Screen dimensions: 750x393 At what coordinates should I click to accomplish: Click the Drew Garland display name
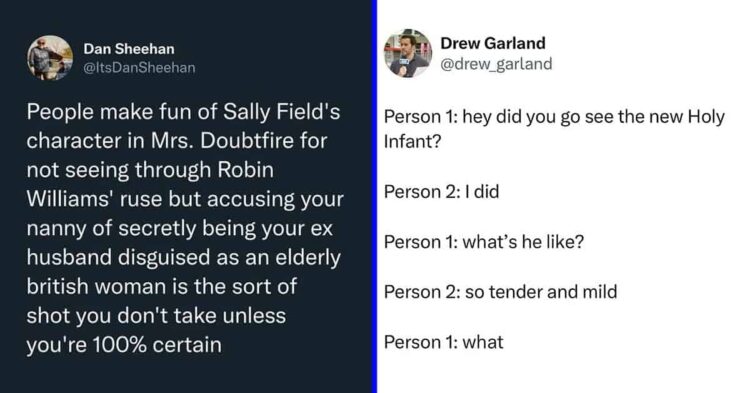[x=493, y=43]
